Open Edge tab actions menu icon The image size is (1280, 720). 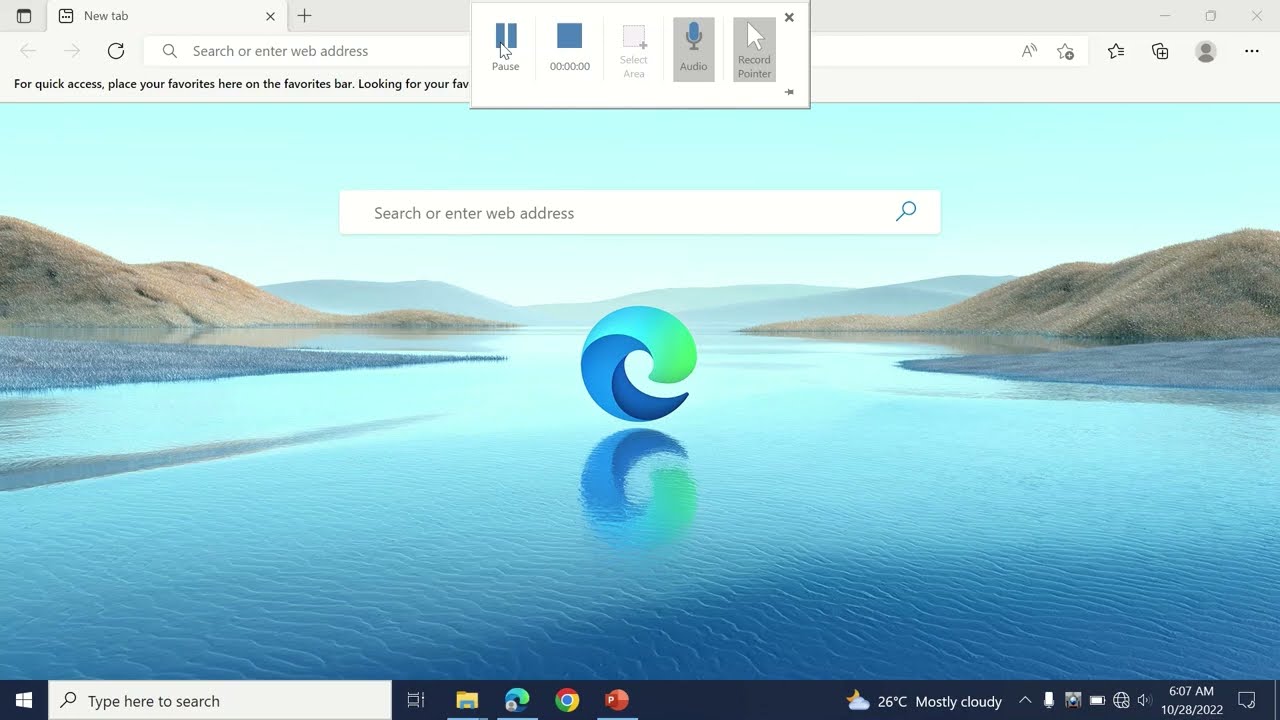tap(24, 16)
